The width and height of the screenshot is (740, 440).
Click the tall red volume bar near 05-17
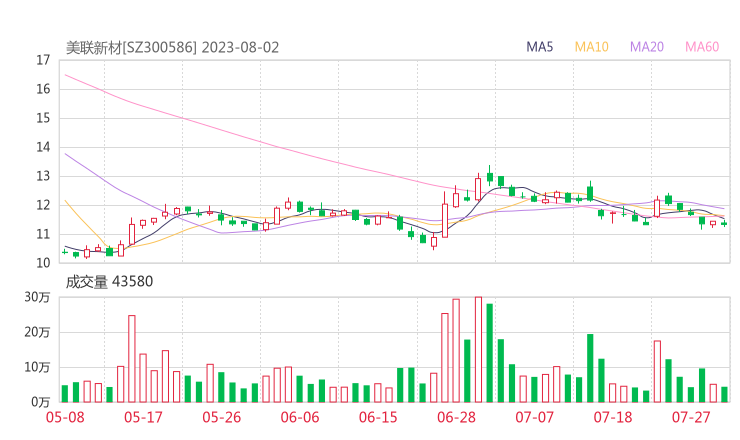point(132,359)
